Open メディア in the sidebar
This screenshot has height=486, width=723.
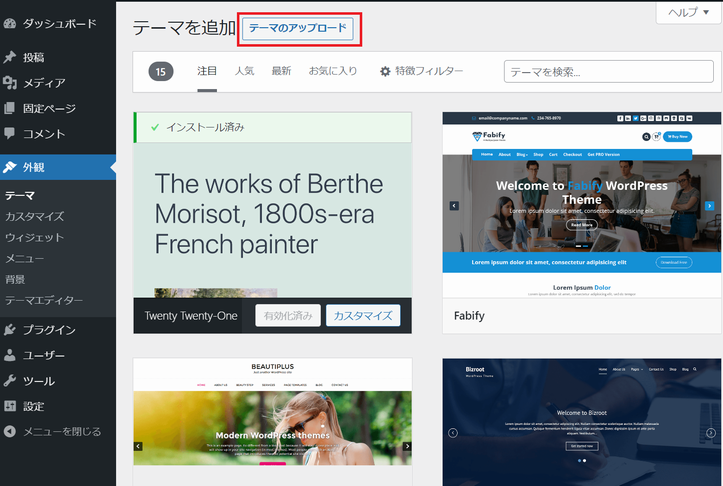click(x=58, y=83)
